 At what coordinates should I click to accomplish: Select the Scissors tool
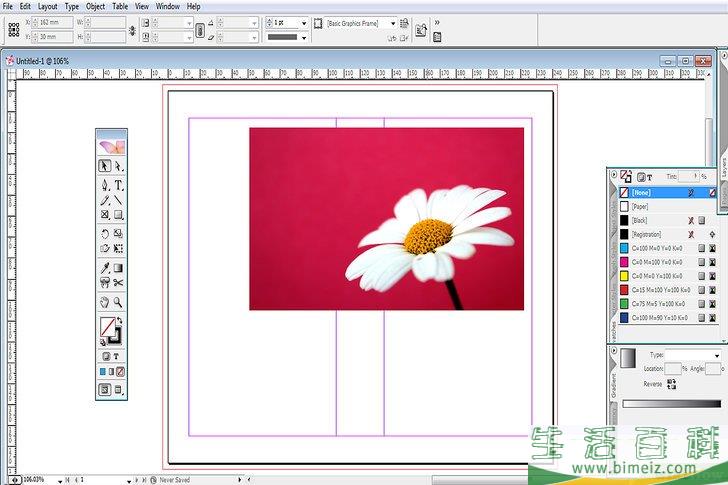(x=118, y=282)
